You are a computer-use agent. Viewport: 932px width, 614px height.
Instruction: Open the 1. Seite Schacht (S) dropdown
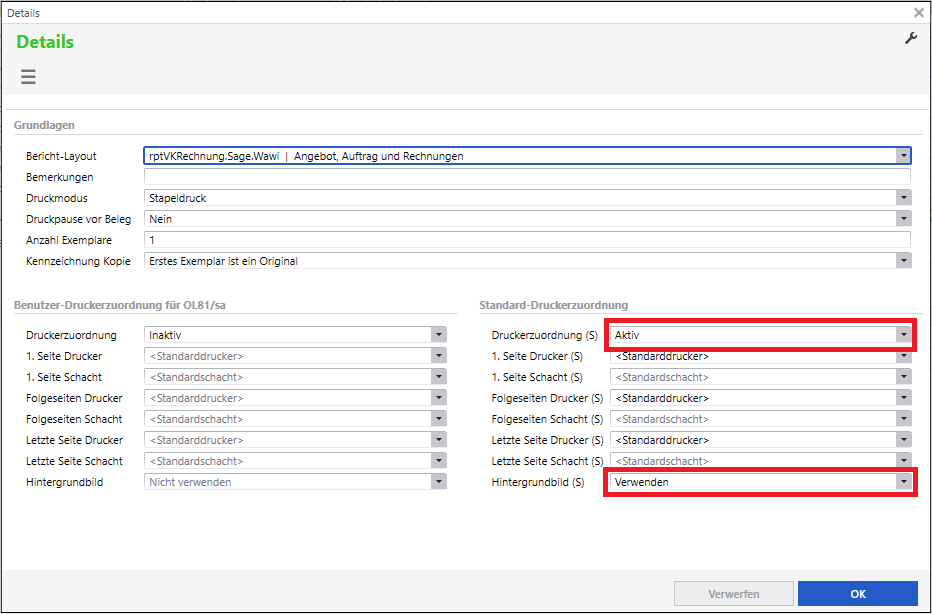point(903,377)
